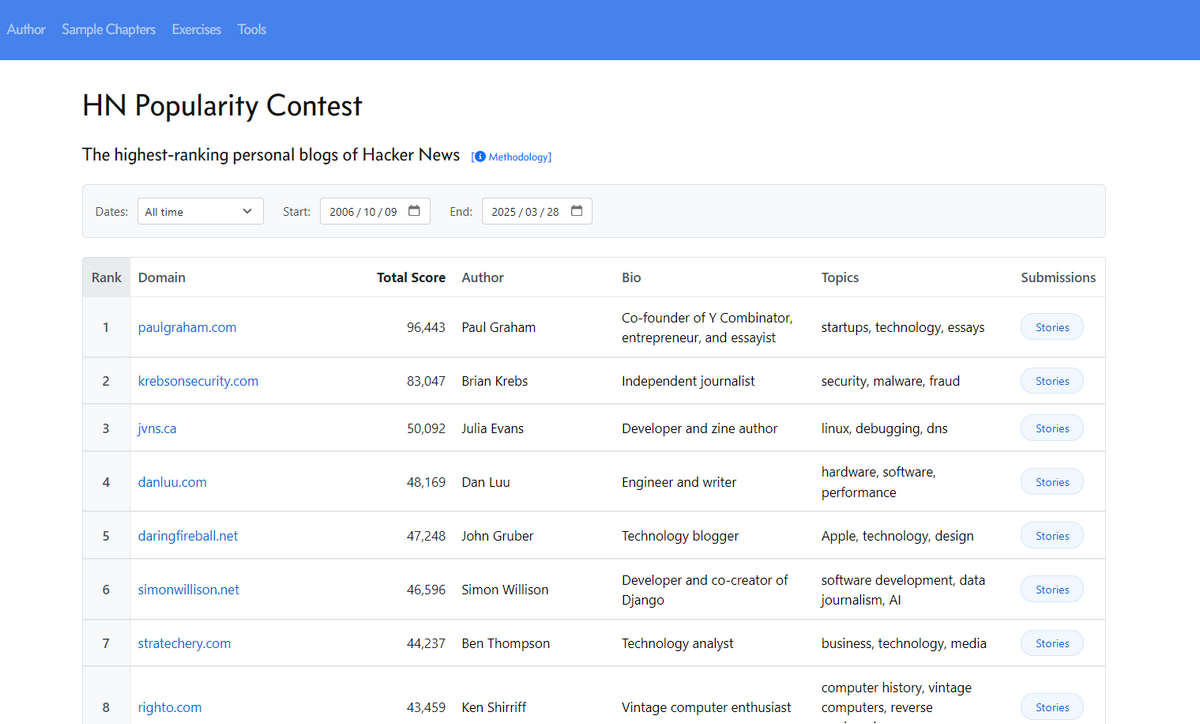This screenshot has height=724, width=1200.
Task: Show Stories for Julia Evans
Action: 1052,428
